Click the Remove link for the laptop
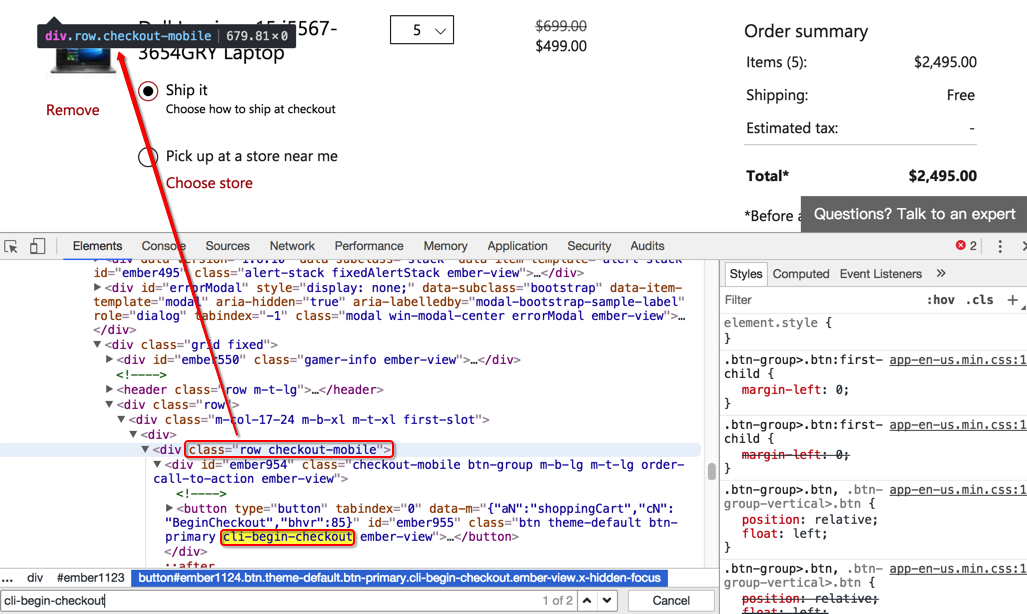 (x=73, y=110)
